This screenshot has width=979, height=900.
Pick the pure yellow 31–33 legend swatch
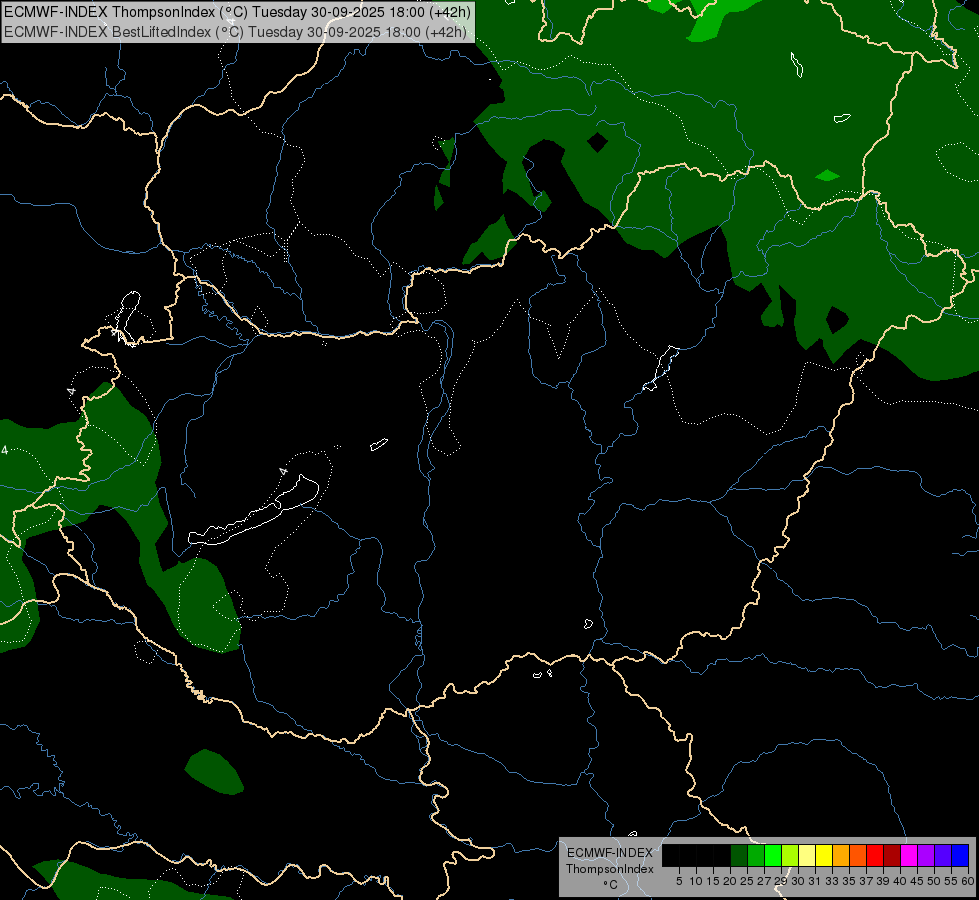(824, 855)
